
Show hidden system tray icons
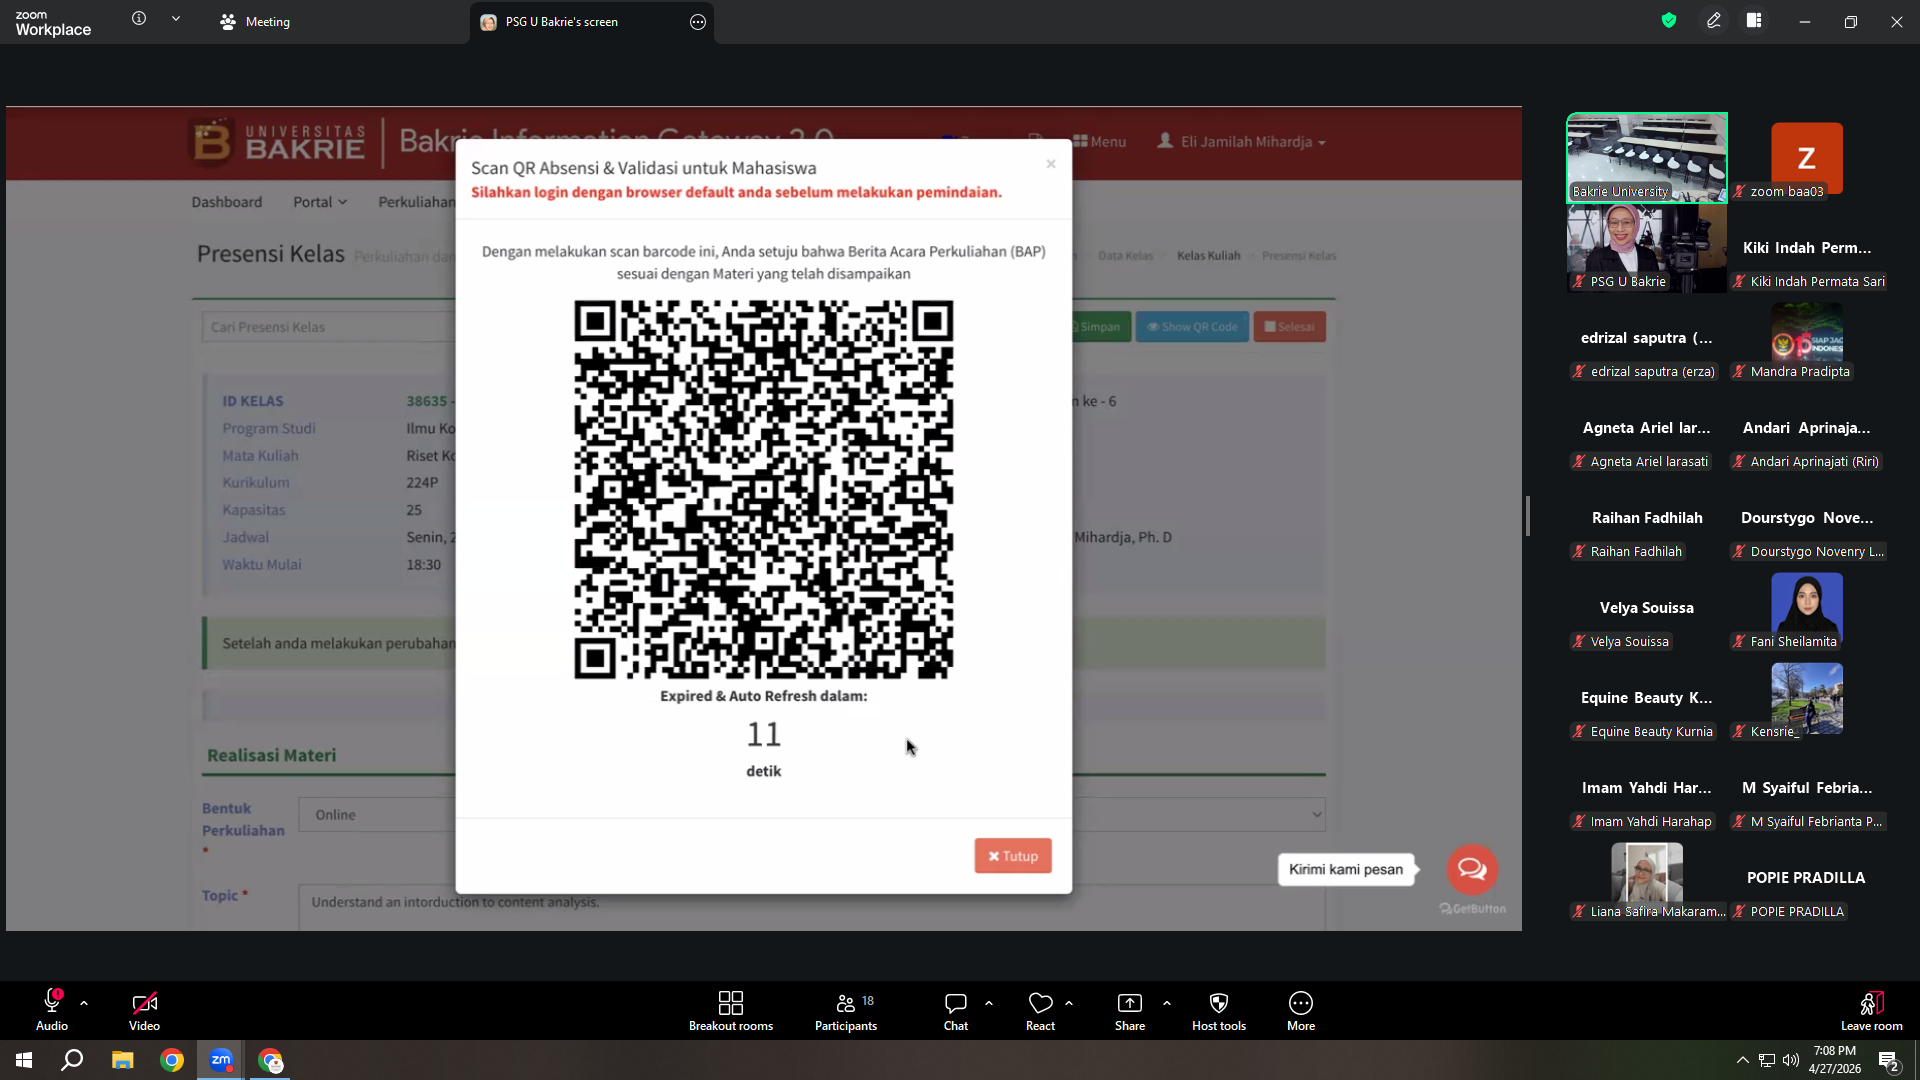click(1743, 1060)
